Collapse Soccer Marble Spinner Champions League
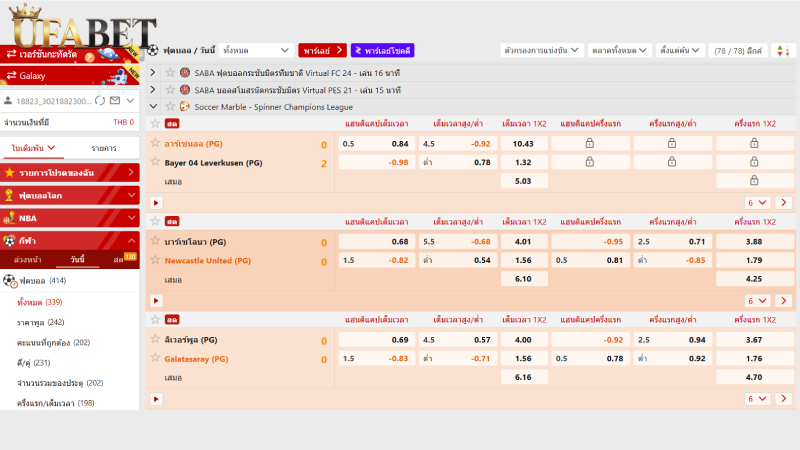Viewport: 800px width, 450px height. pyautogui.click(x=153, y=107)
